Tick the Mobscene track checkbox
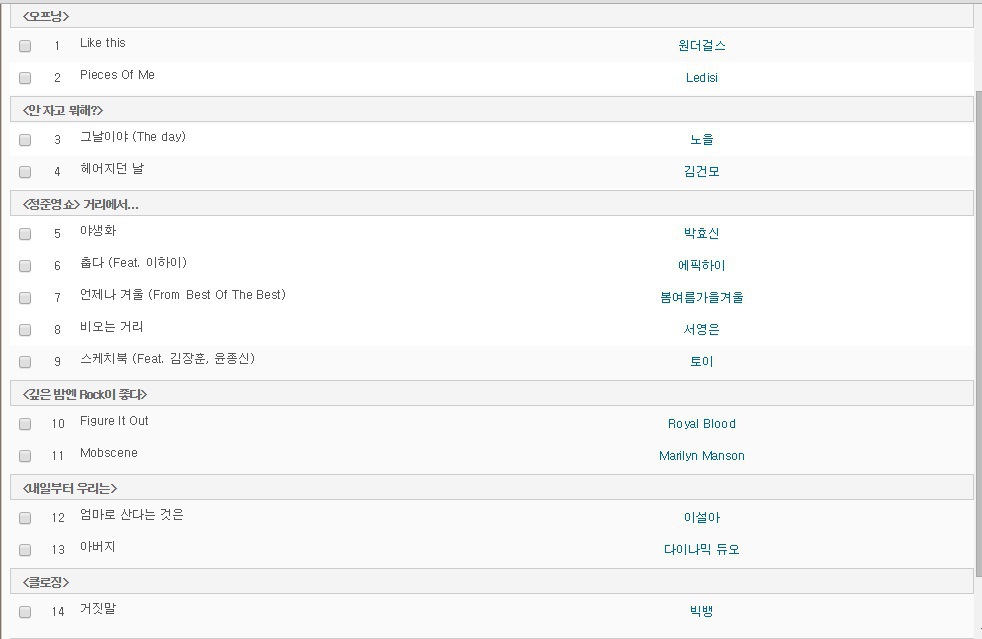Image resolution: width=982 pixels, height=639 pixels. (25, 456)
